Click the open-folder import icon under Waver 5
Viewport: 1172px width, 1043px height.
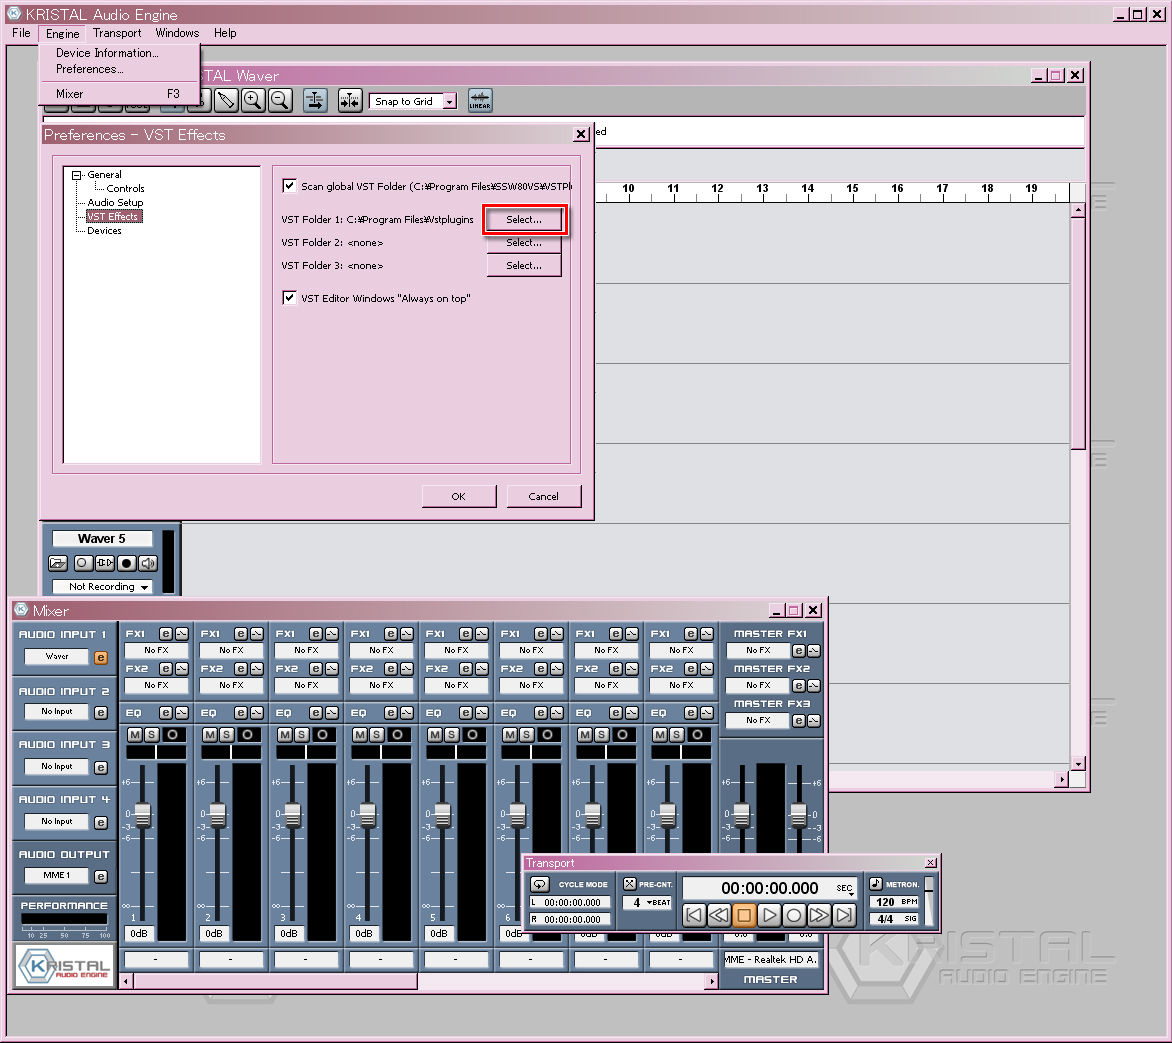click(x=58, y=563)
